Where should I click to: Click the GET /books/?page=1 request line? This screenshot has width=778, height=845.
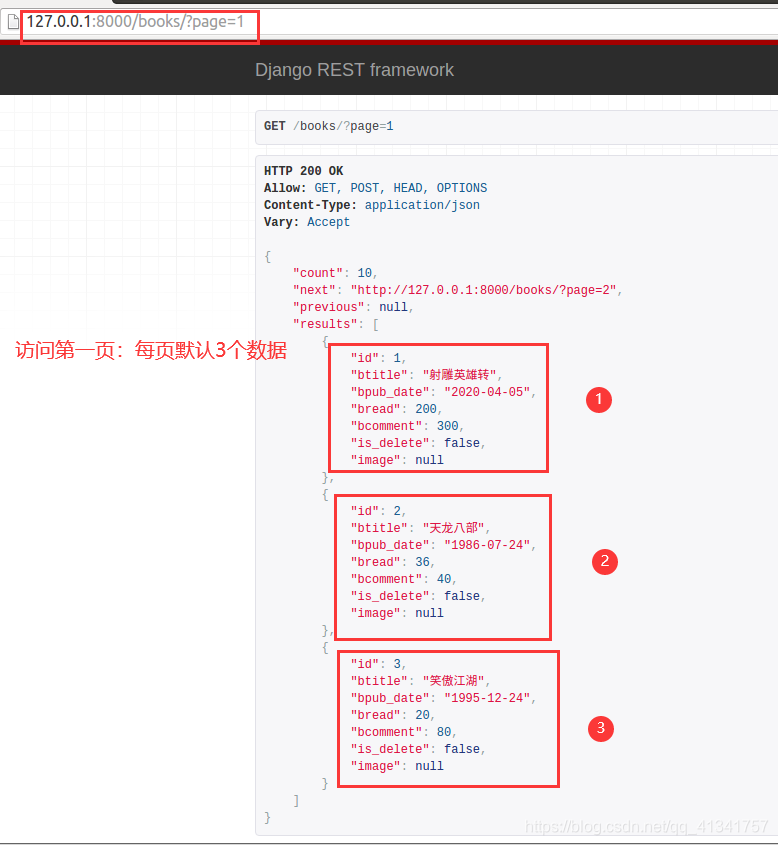[329, 126]
